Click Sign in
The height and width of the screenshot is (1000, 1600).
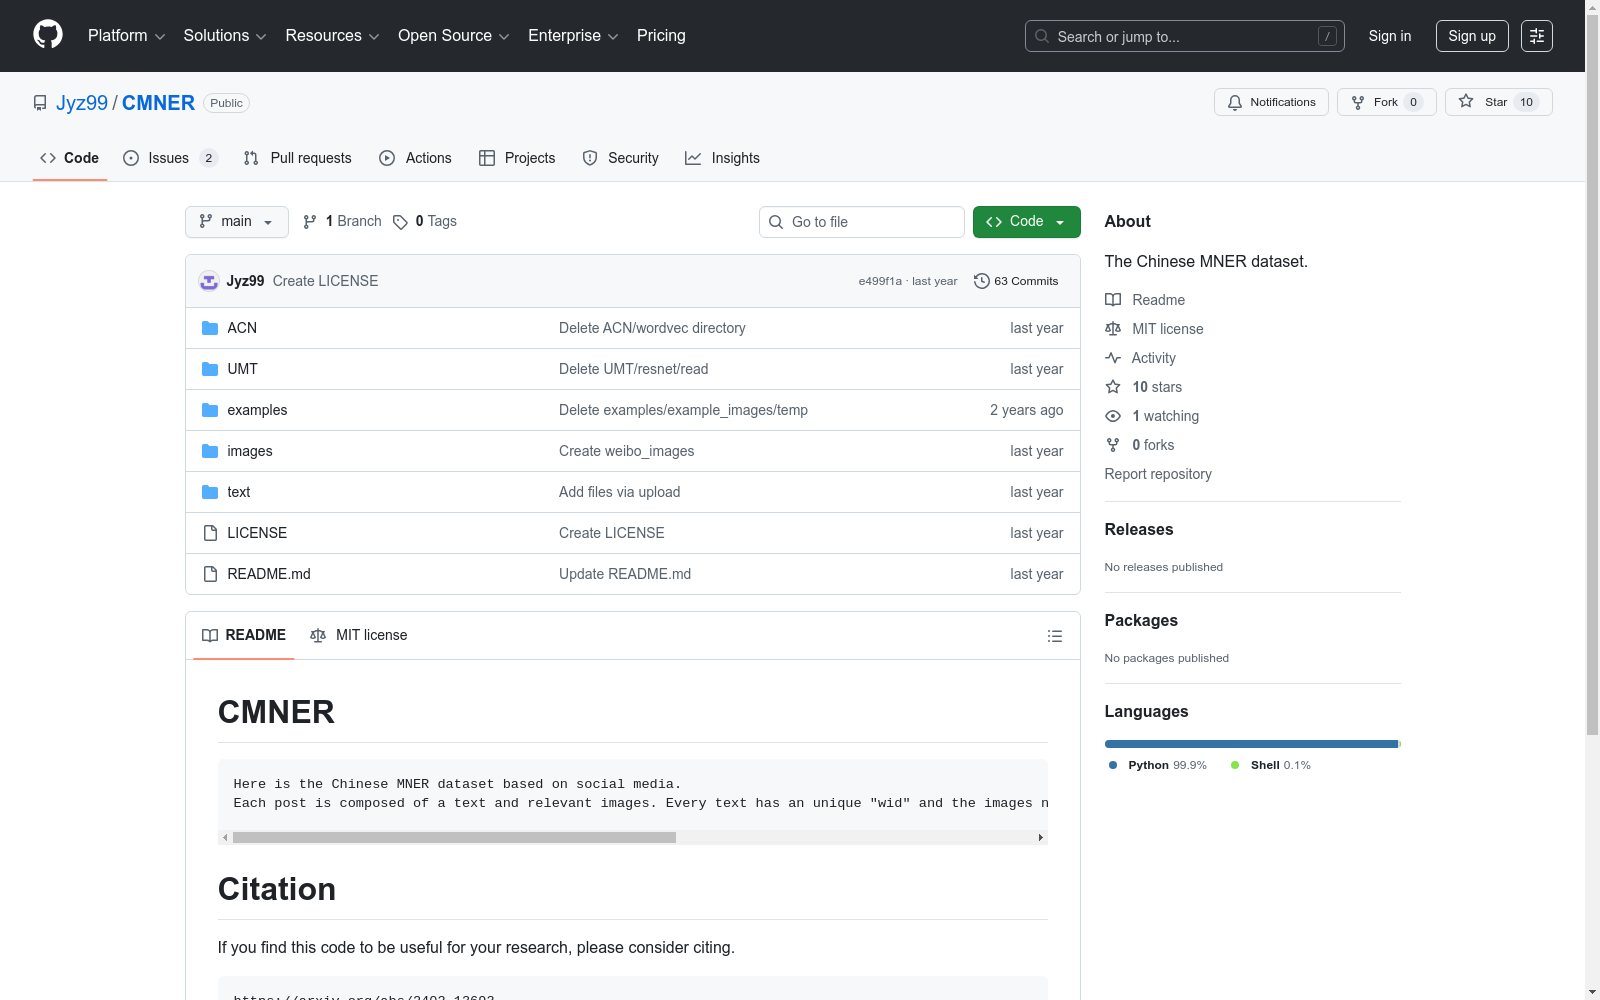pos(1390,36)
